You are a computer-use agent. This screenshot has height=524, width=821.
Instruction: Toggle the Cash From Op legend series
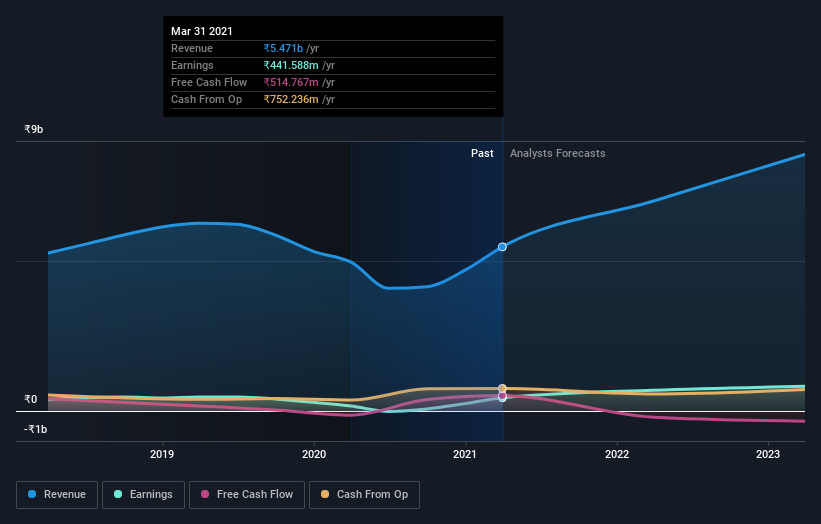[x=364, y=495]
